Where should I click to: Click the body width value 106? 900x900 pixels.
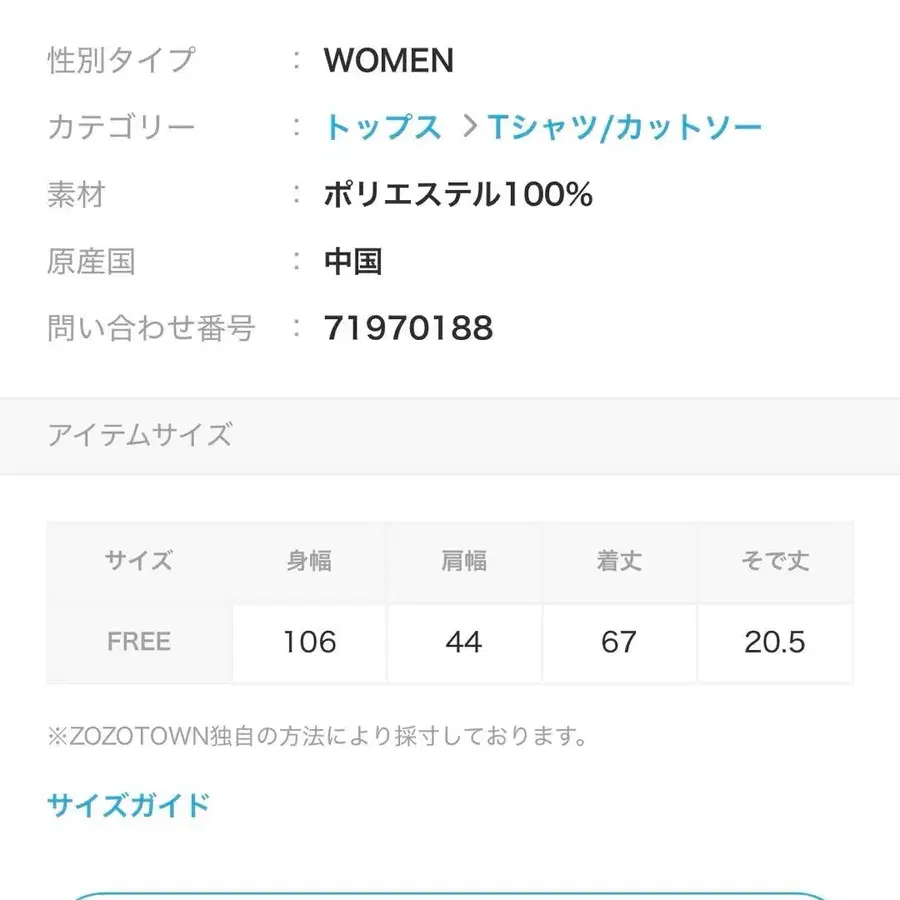tap(307, 642)
